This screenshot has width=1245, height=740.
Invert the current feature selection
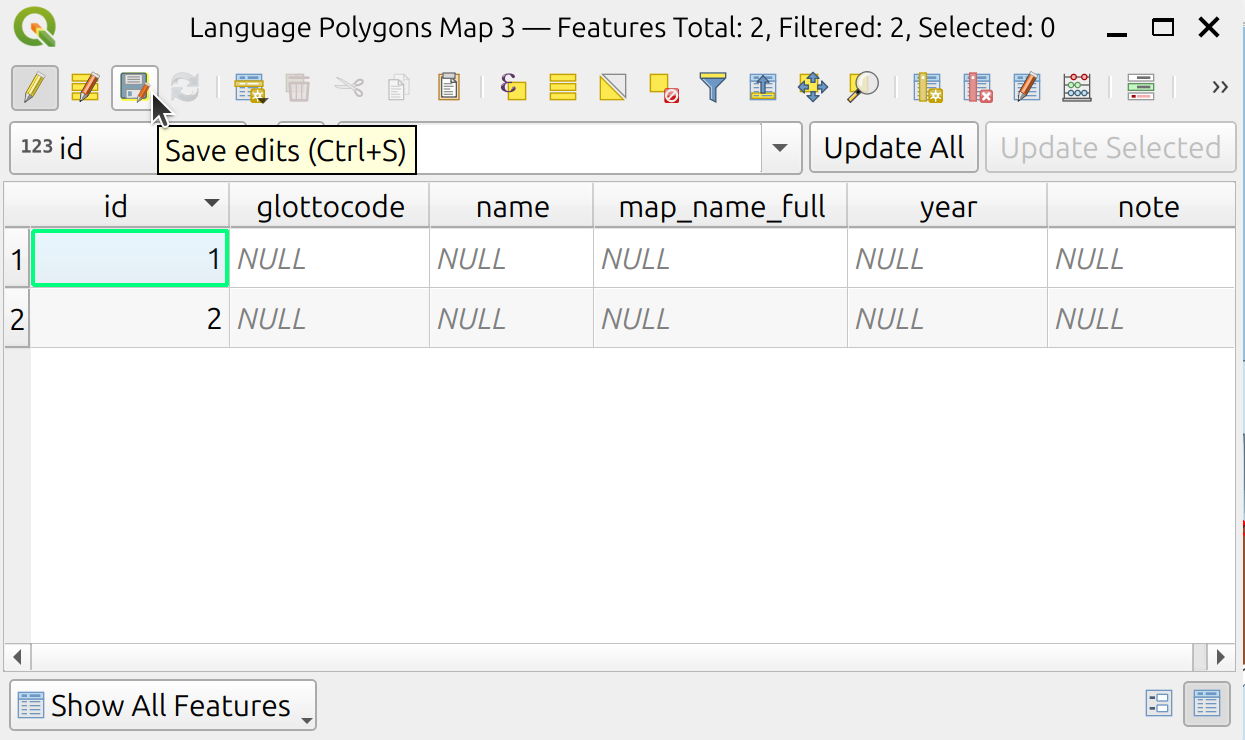click(x=613, y=88)
